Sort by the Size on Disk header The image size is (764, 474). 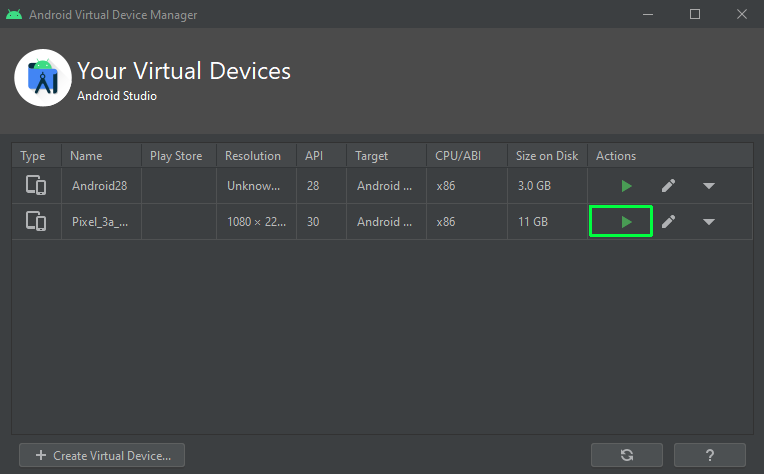click(547, 156)
